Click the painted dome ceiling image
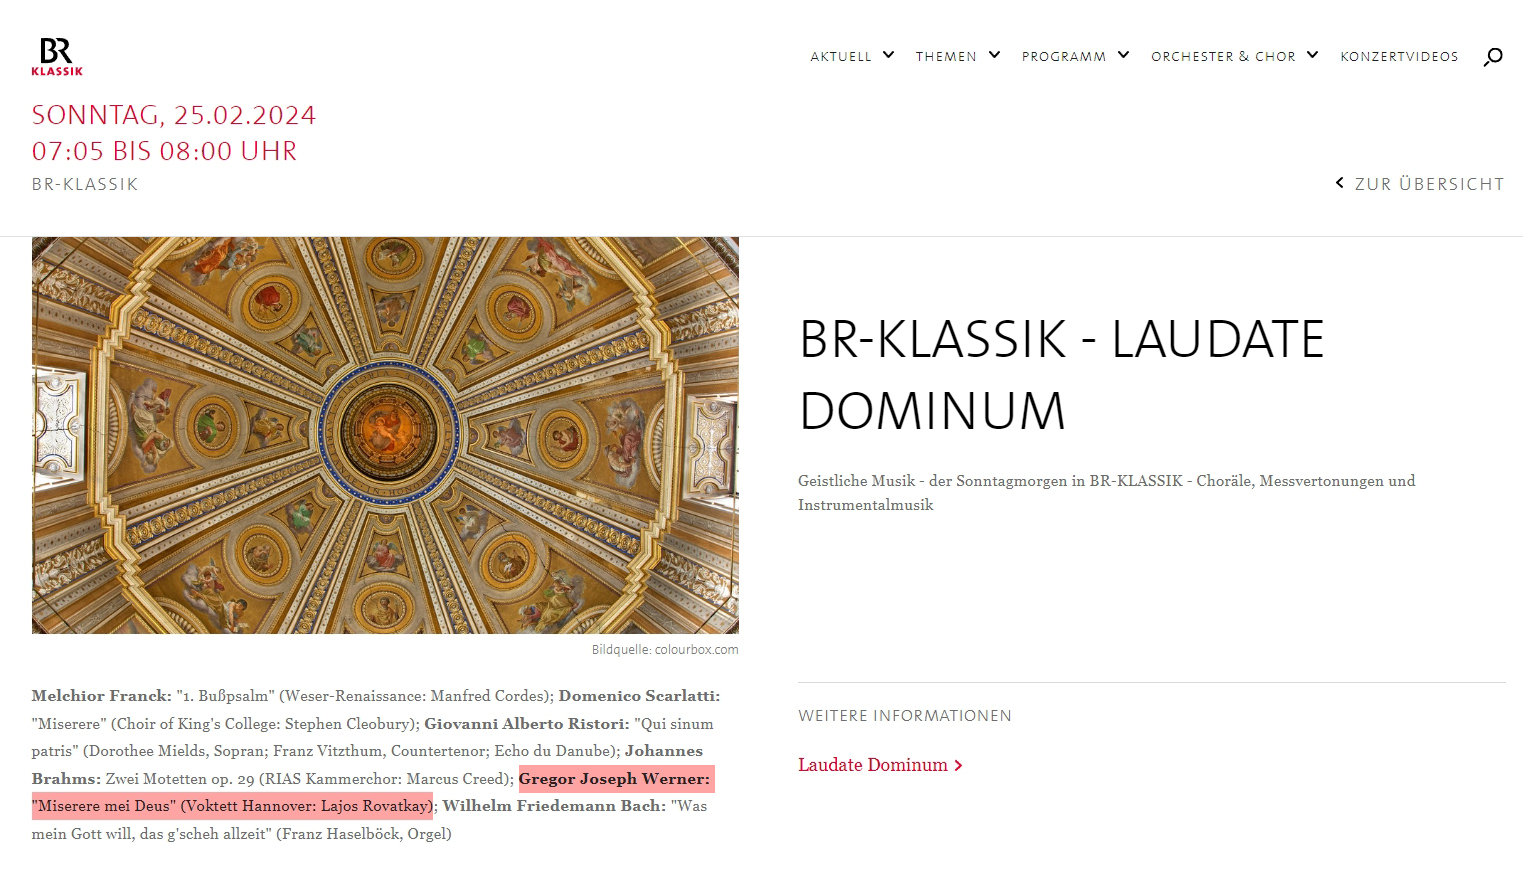This screenshot has height=879, width=1523. click(385, 435)
